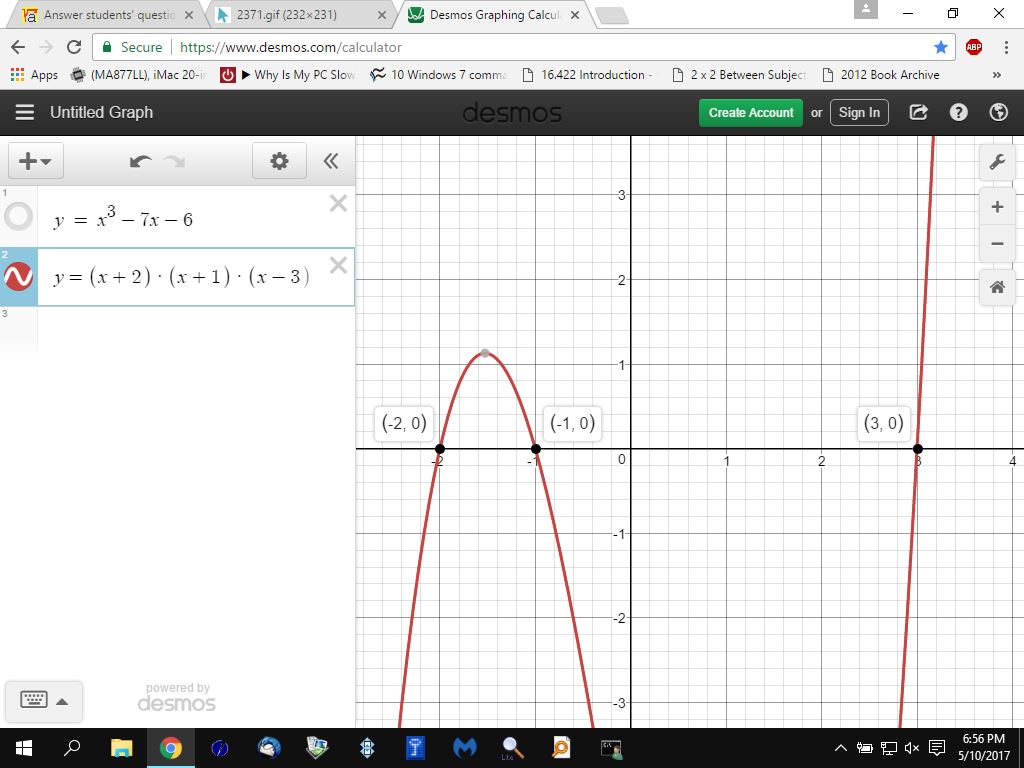View the Secure site info padlock
This screenshot has height=768, width=1024.
click(106, 47)
